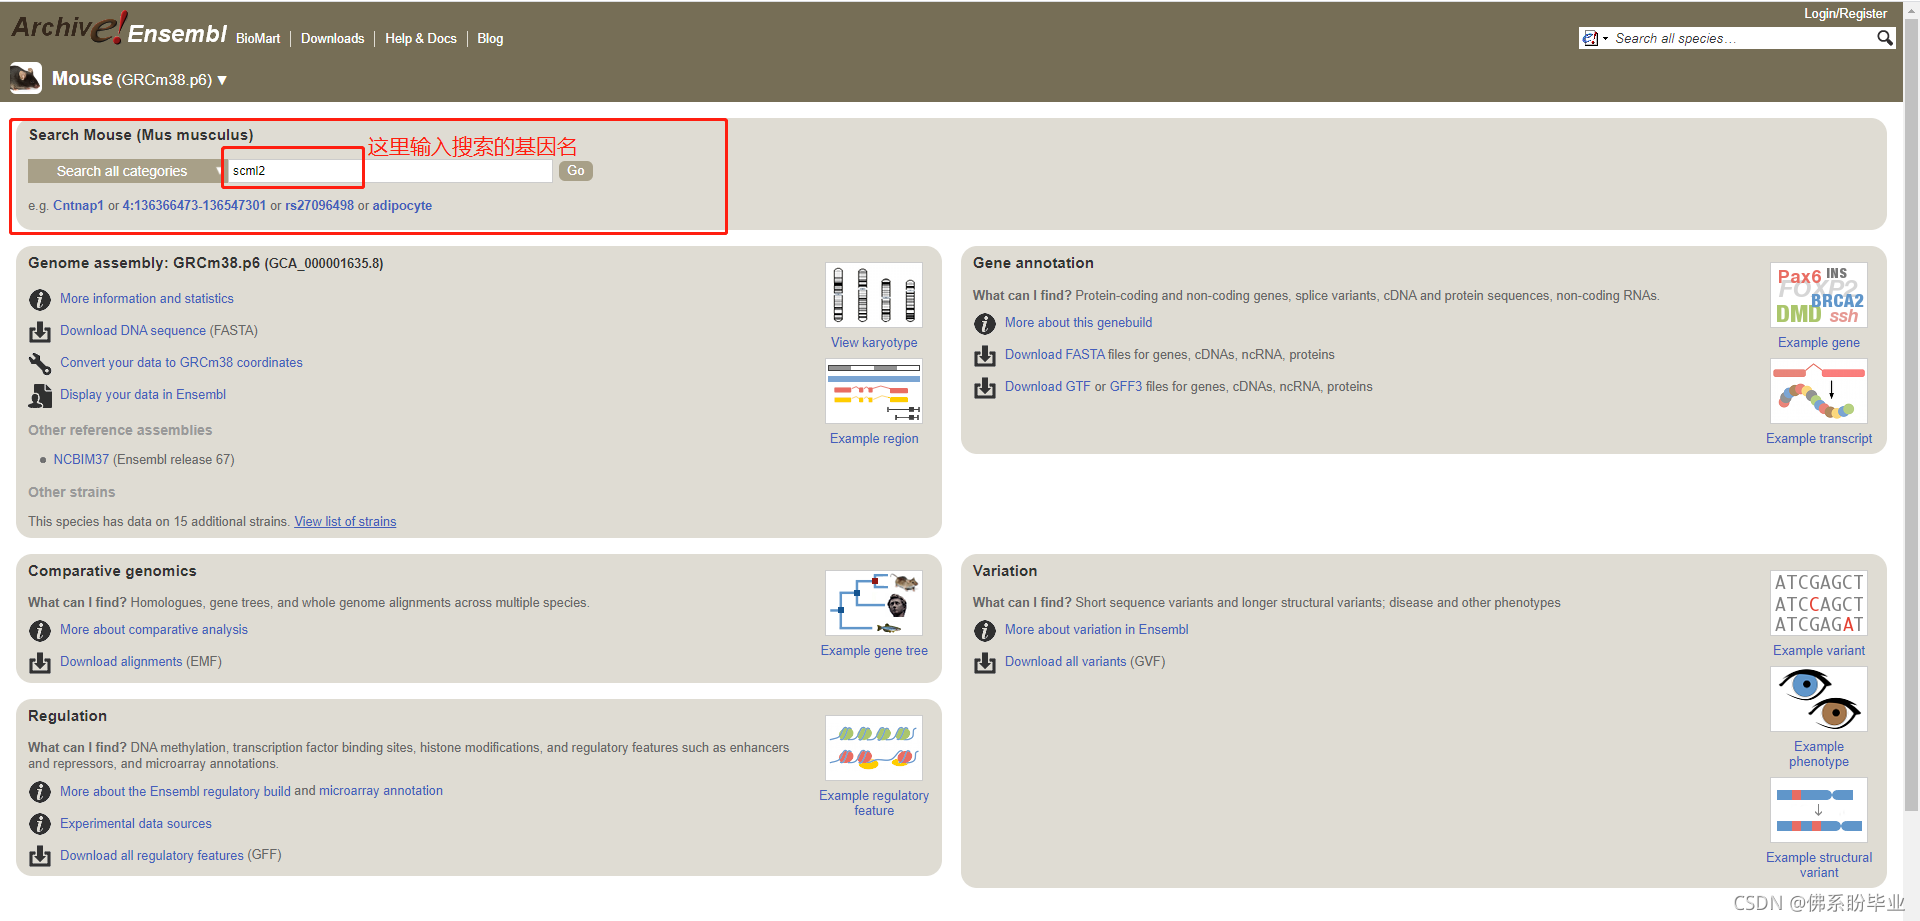1920x921 pixels.
Task: Click icon beside Display your data in Ensembl
Action: (x=40, y=395)
